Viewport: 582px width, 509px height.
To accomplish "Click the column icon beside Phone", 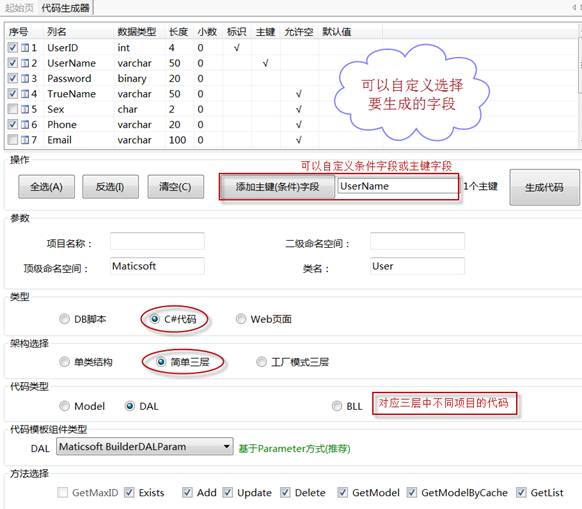I will tap(25, 124).
